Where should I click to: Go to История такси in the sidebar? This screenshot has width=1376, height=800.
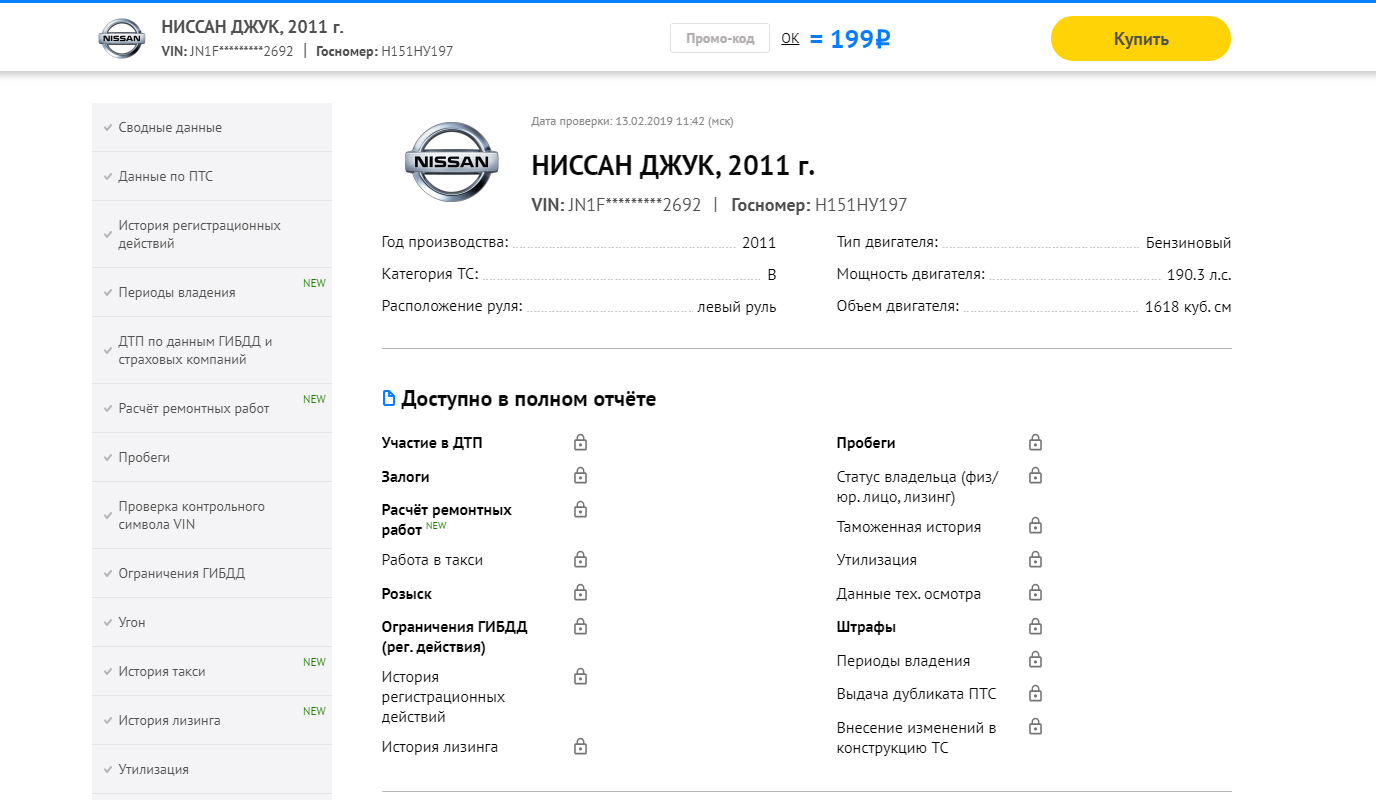(x=212, y=671)
